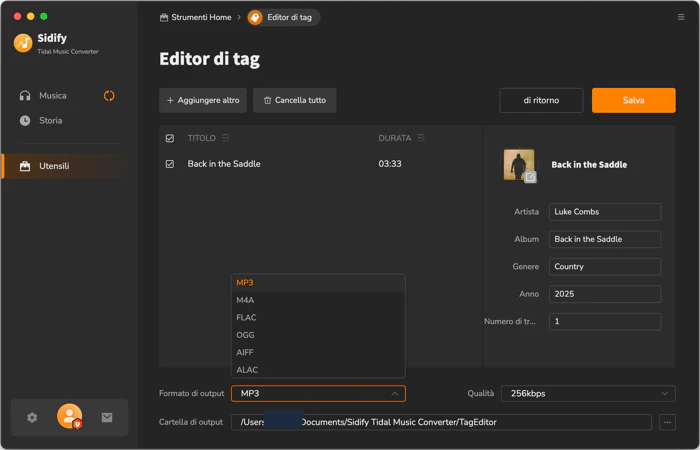Screen dimensions: 700x450
Task: Pick ALAC from the format list
Action: (318, 370)
